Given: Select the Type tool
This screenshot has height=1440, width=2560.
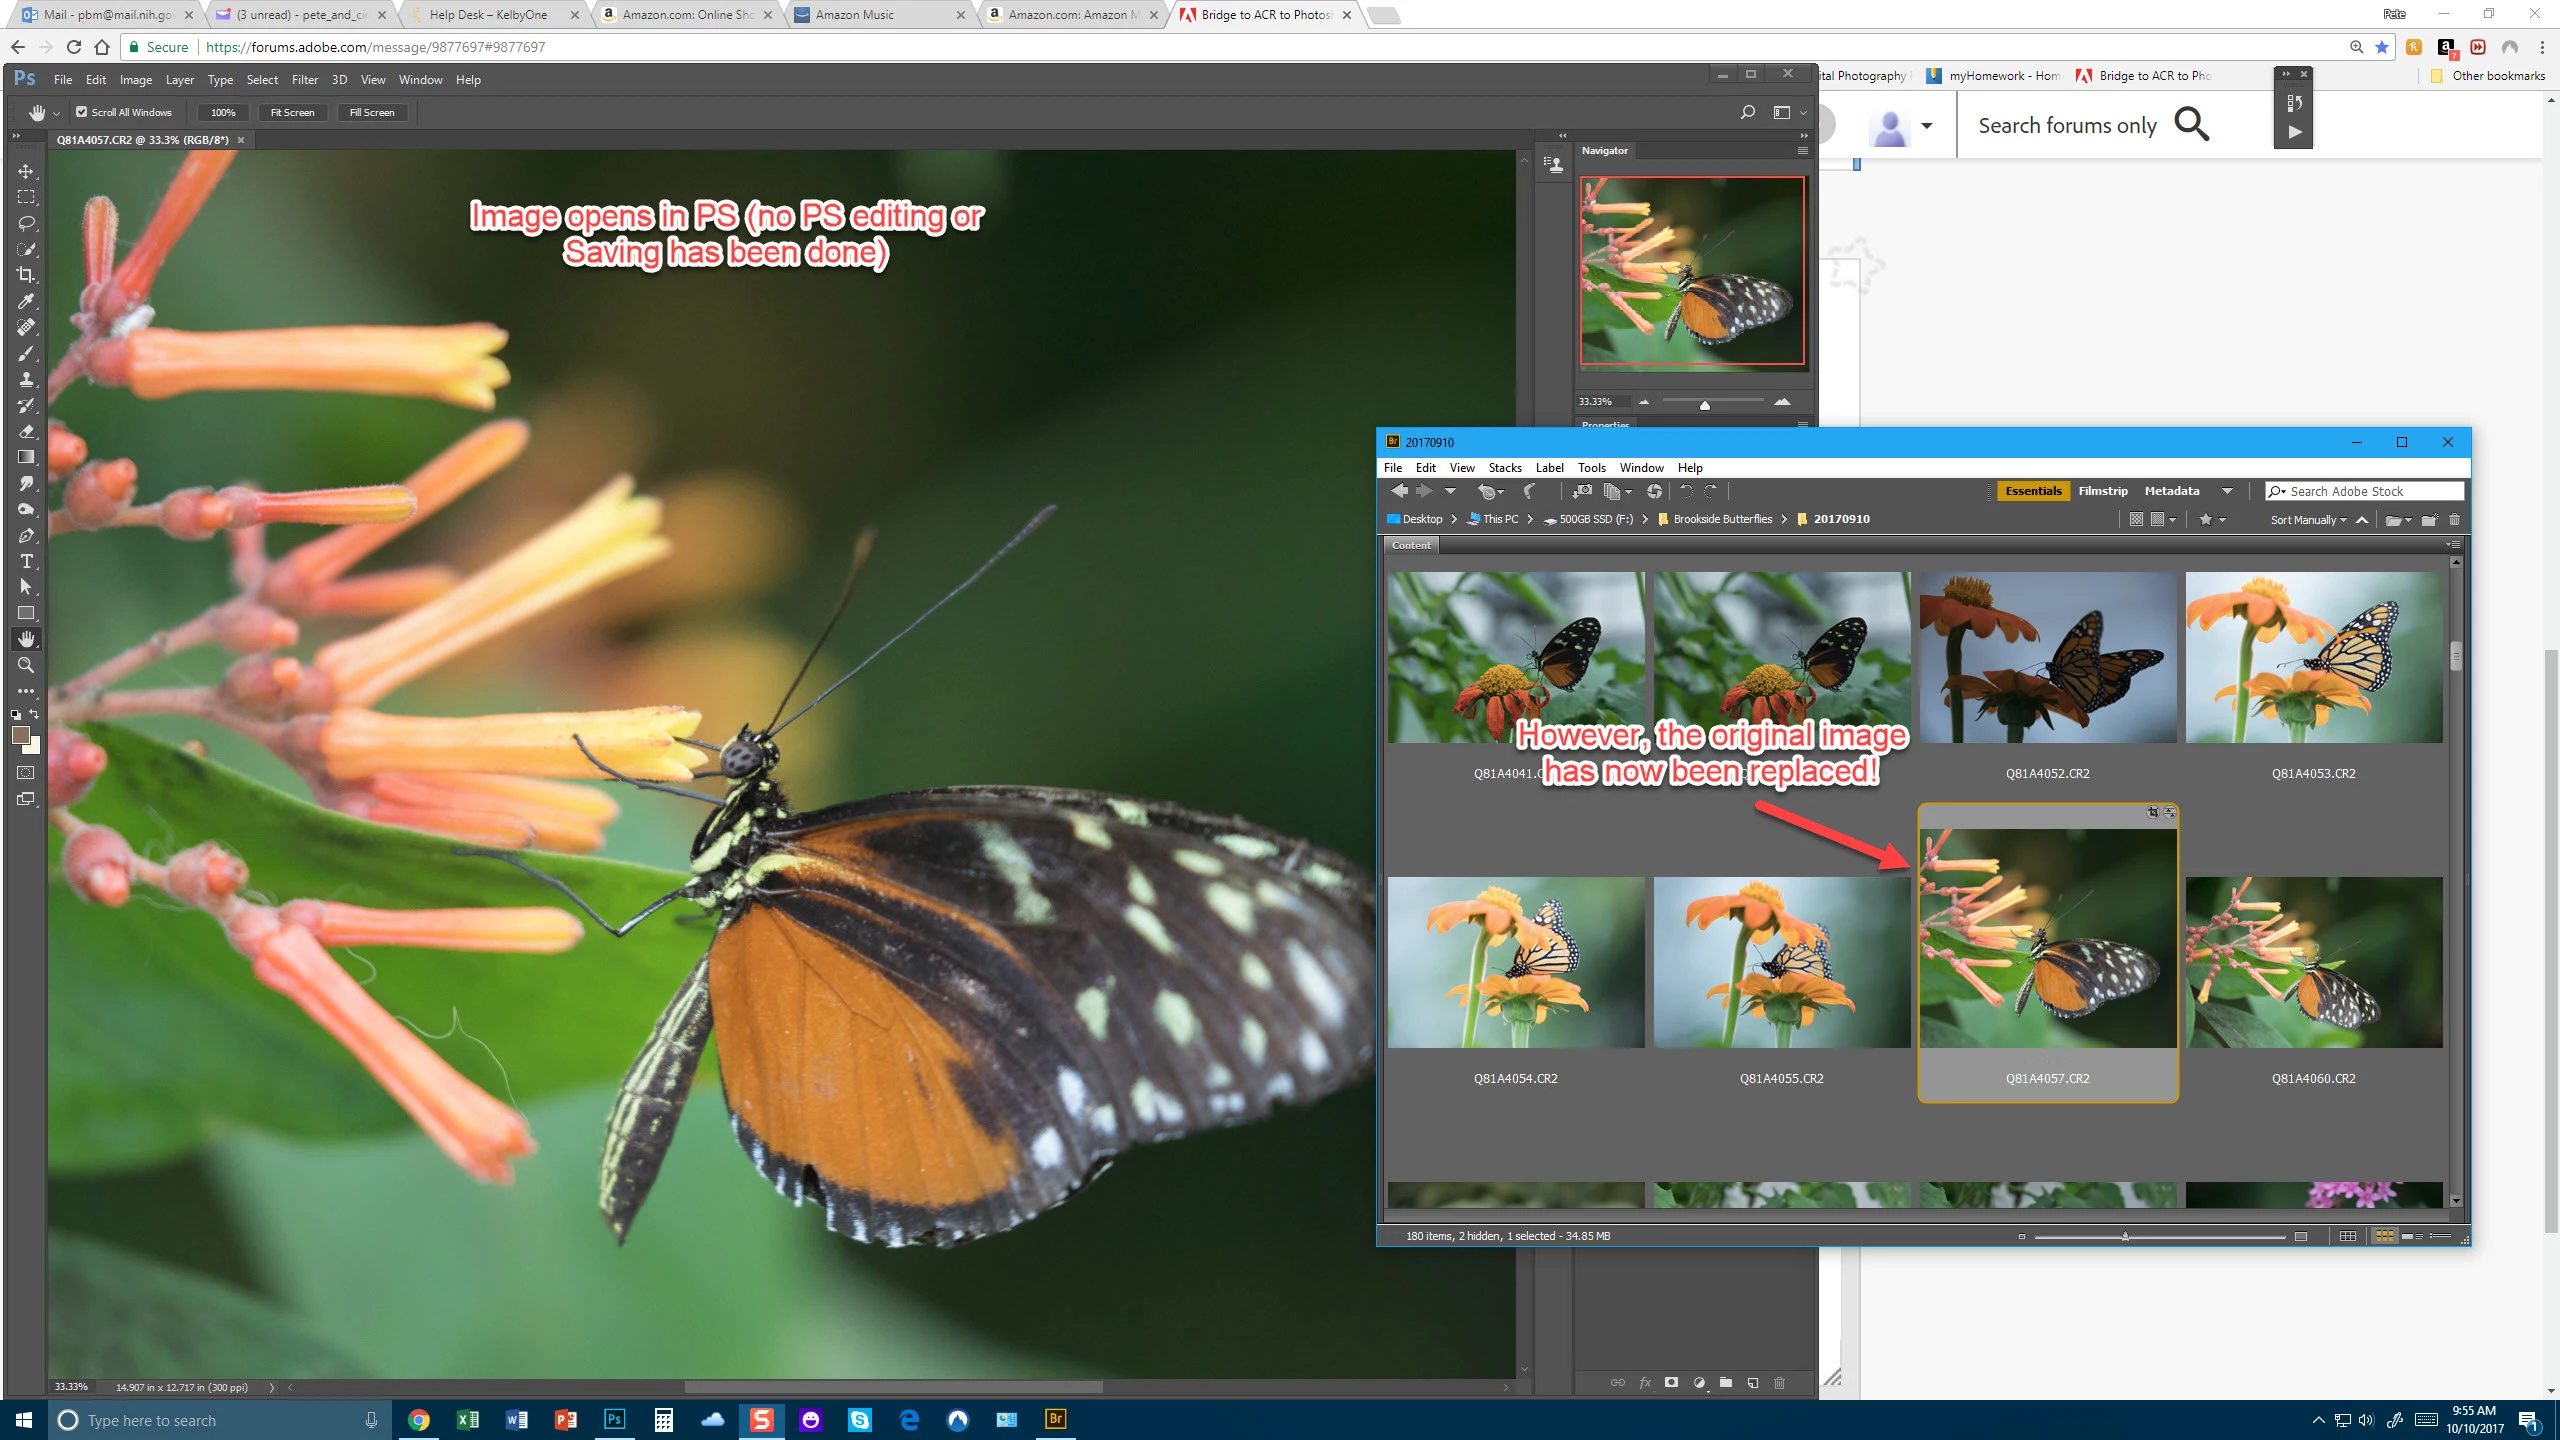Looking at the screenshot, I should pos(26,561).
